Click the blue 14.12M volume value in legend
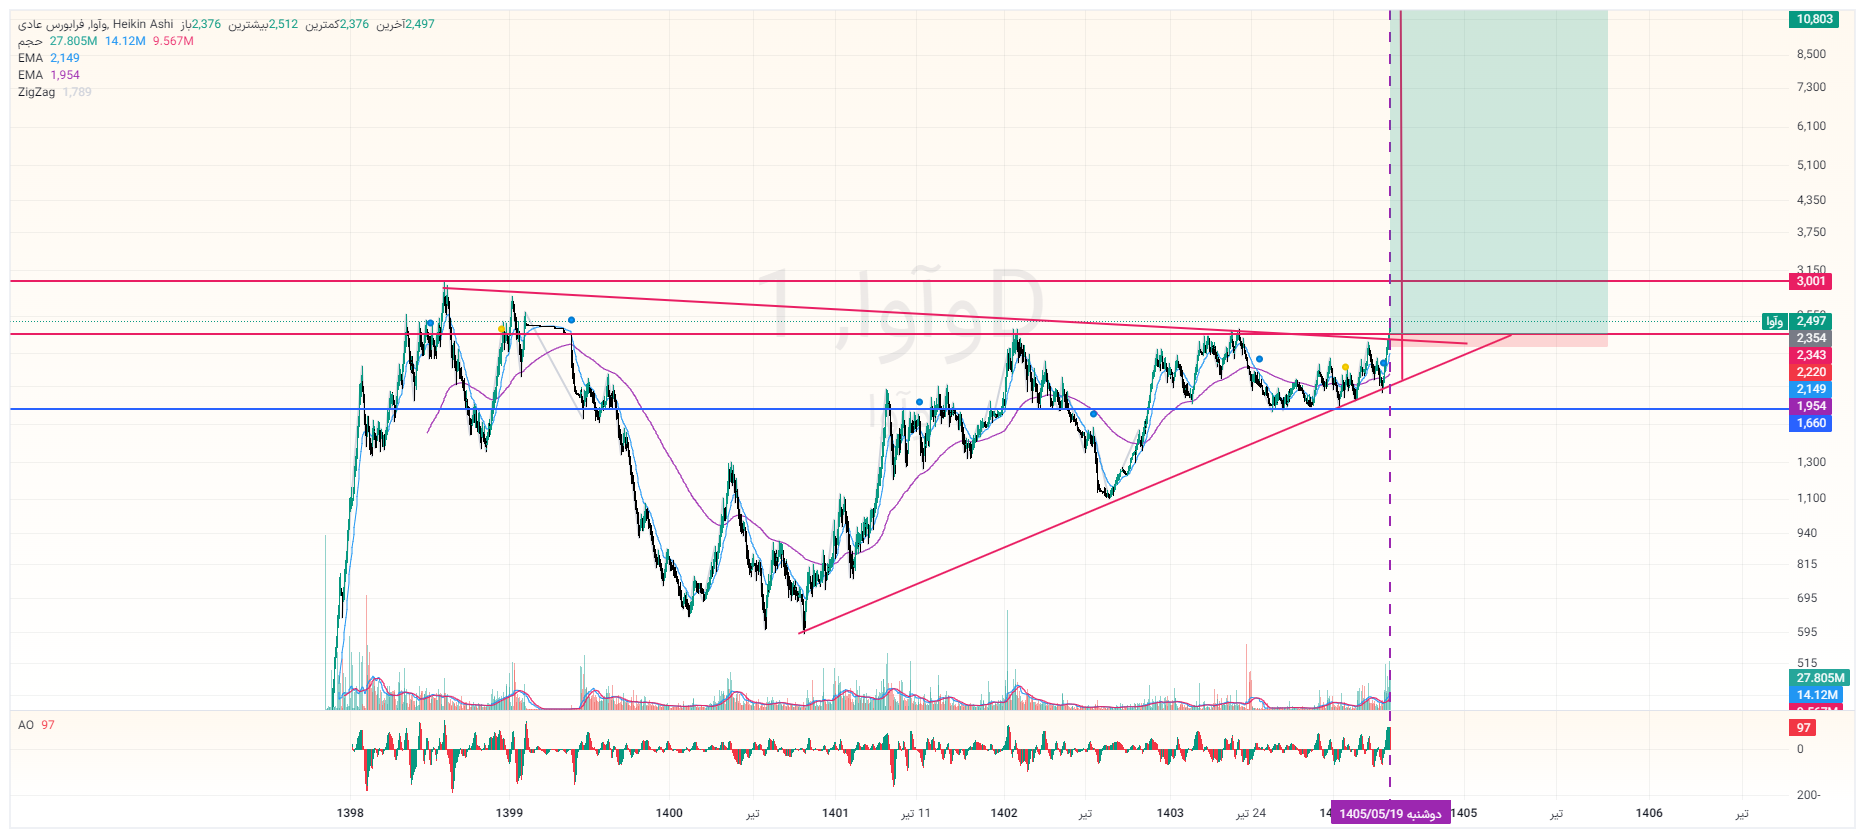Viewport: 1865px width, 838px height. [125, 41]
